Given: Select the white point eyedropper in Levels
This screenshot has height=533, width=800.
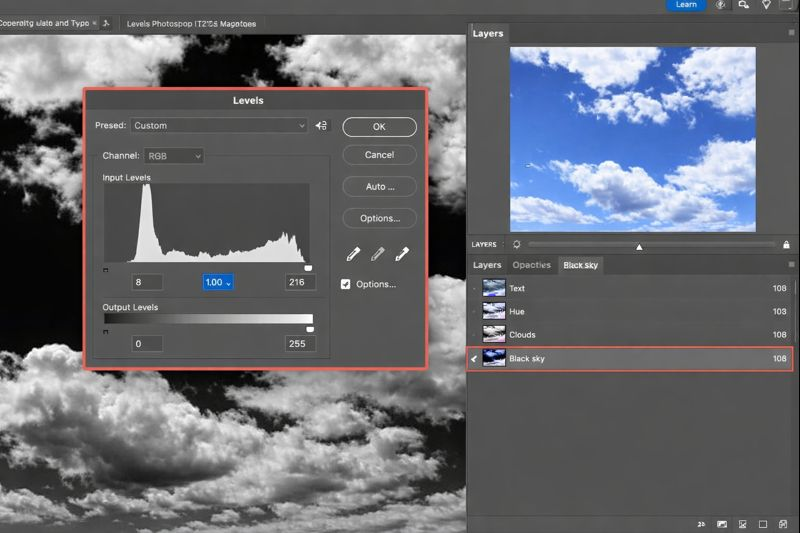Looking at the screenshot, I should click(402, 255).
